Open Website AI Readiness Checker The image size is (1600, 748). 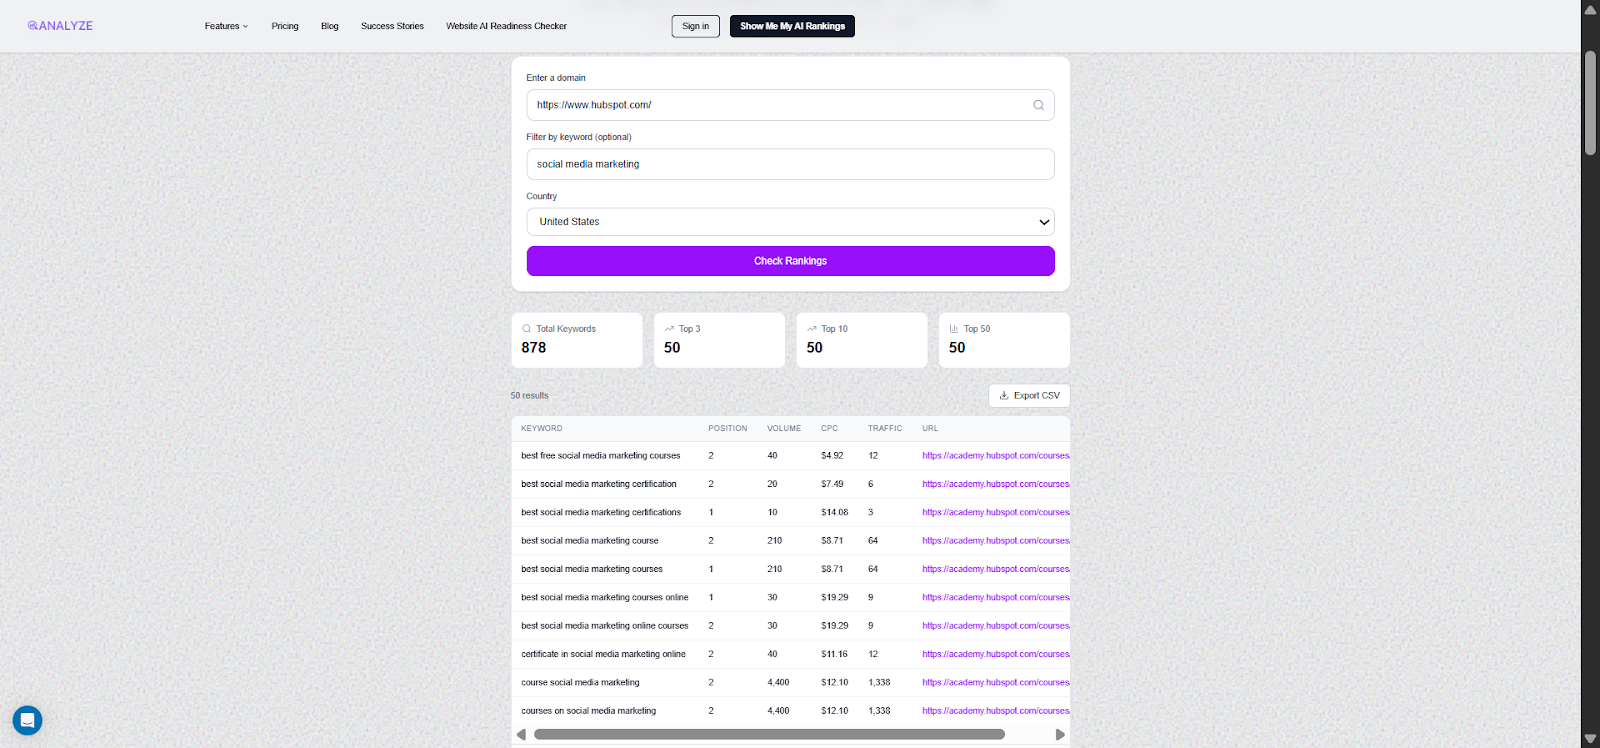(506, 26)
